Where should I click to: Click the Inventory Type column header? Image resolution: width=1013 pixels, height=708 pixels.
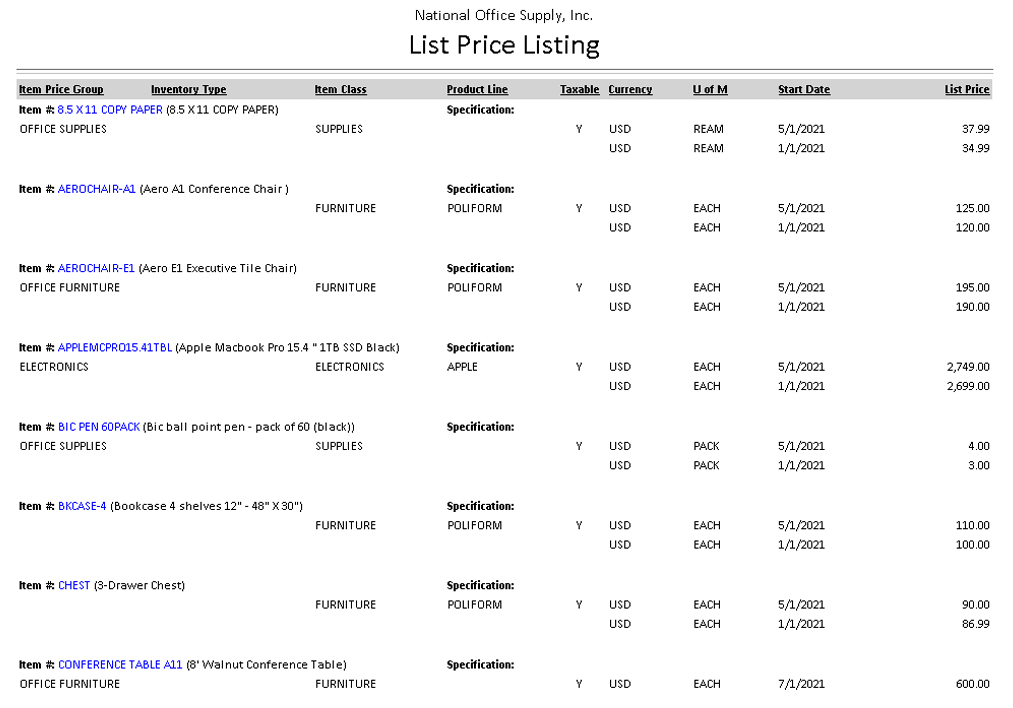(x=188, y=90)
